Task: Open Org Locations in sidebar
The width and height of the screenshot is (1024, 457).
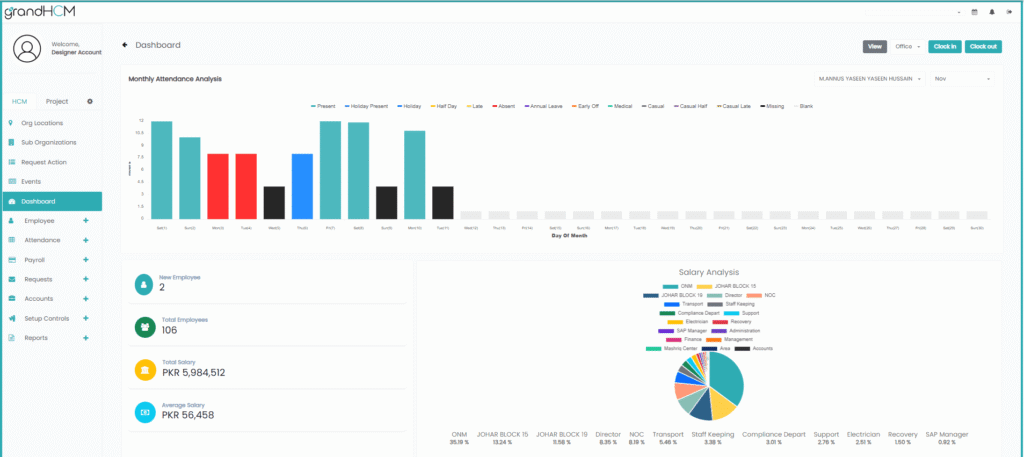Action: [x=42, y=123]
